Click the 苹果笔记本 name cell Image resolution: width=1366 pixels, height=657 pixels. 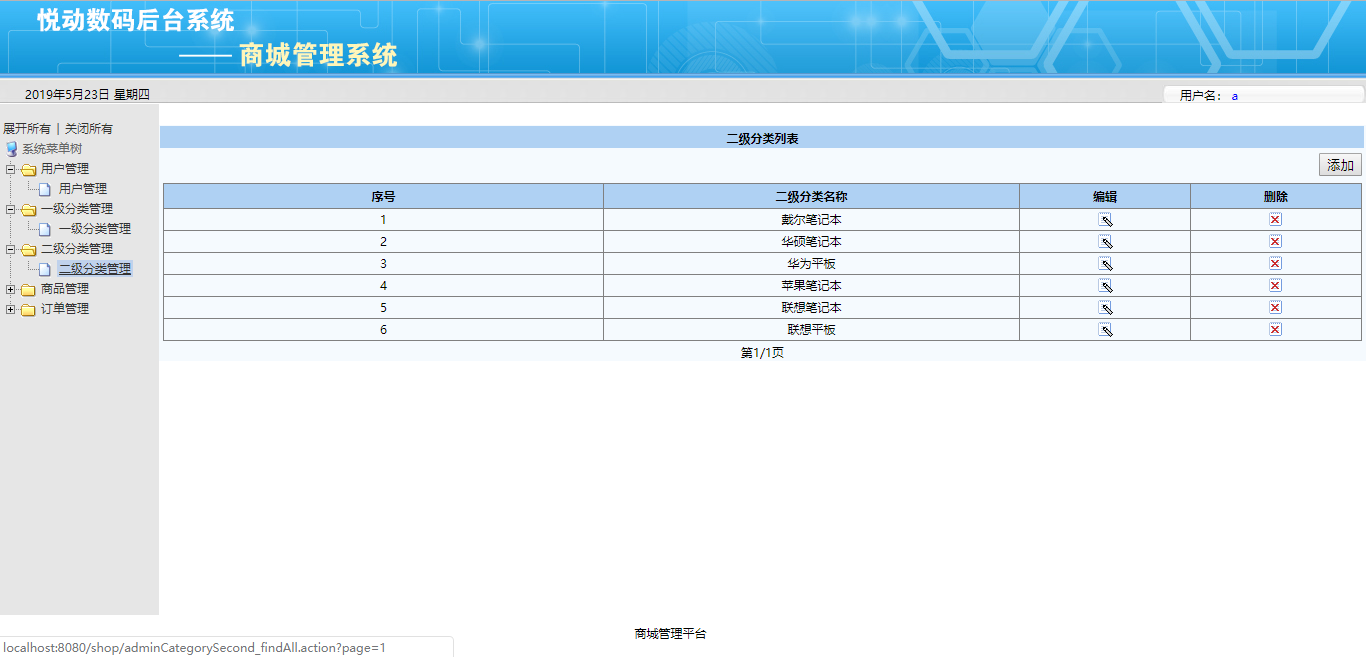pos(811,286)
